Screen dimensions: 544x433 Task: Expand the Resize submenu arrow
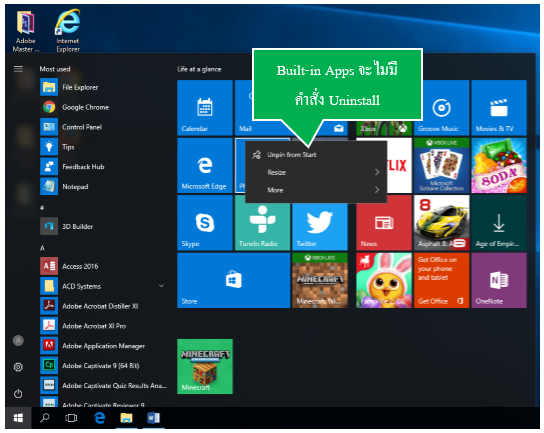tap(377, 172)
